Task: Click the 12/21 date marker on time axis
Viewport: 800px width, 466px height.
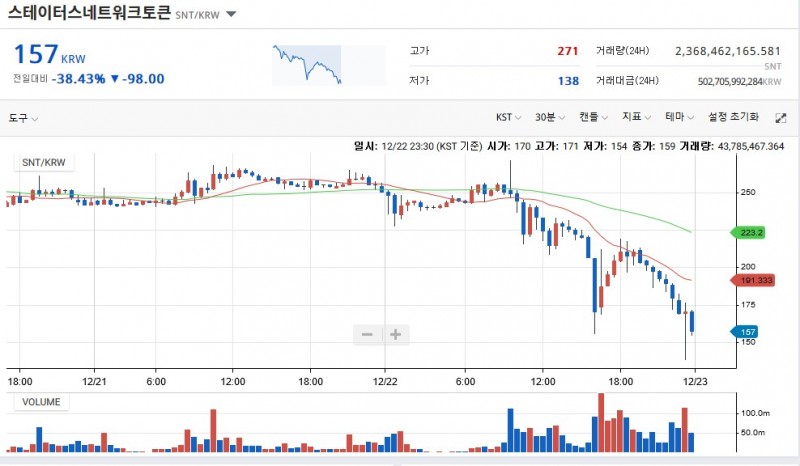Action: [x=94, y=381]
